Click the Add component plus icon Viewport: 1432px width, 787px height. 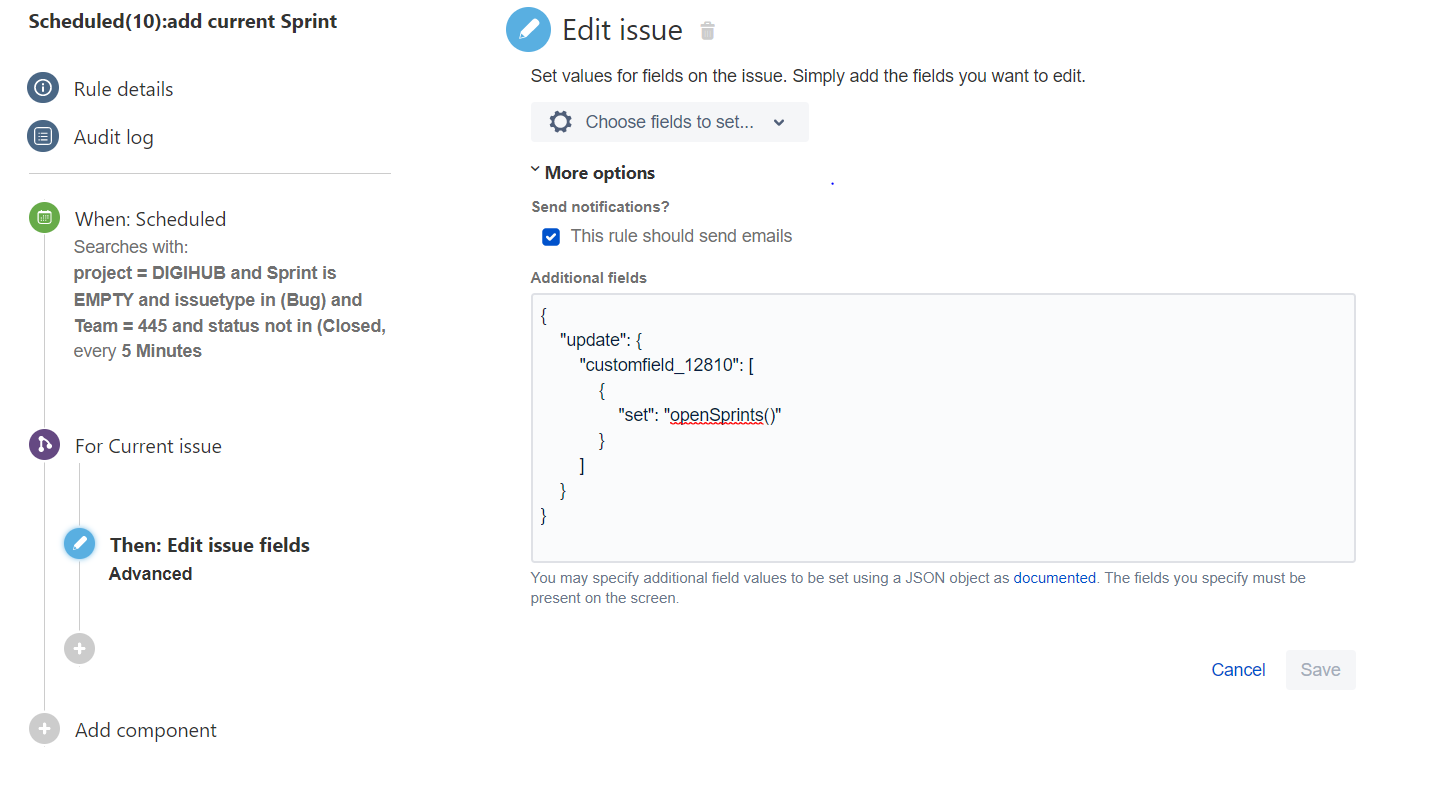43,729
